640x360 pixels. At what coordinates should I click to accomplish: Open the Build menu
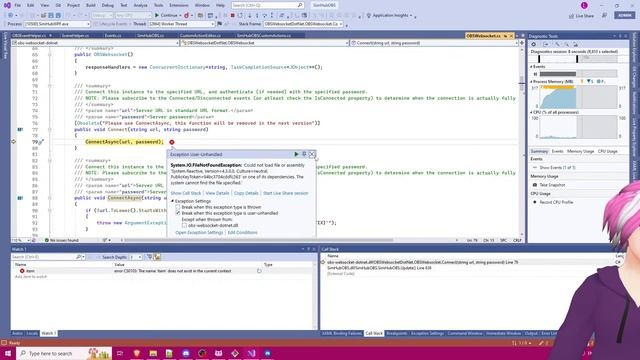click(91, 5)
